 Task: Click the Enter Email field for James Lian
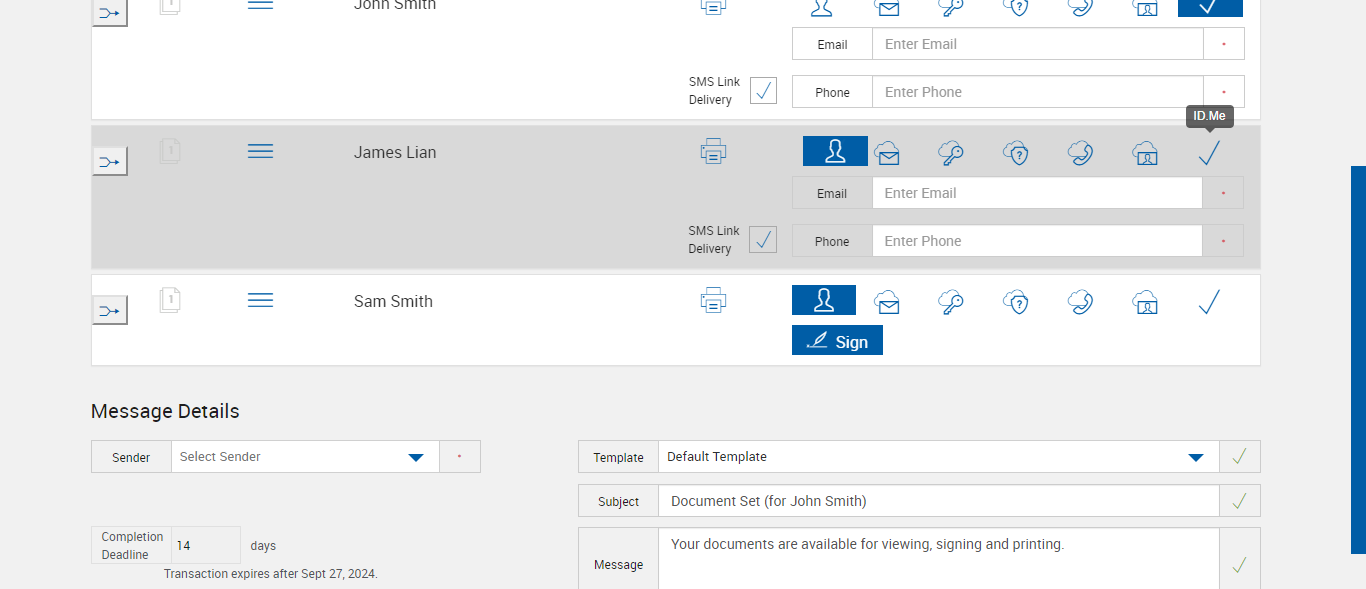pyautogui.click(x=1036, y=193)
